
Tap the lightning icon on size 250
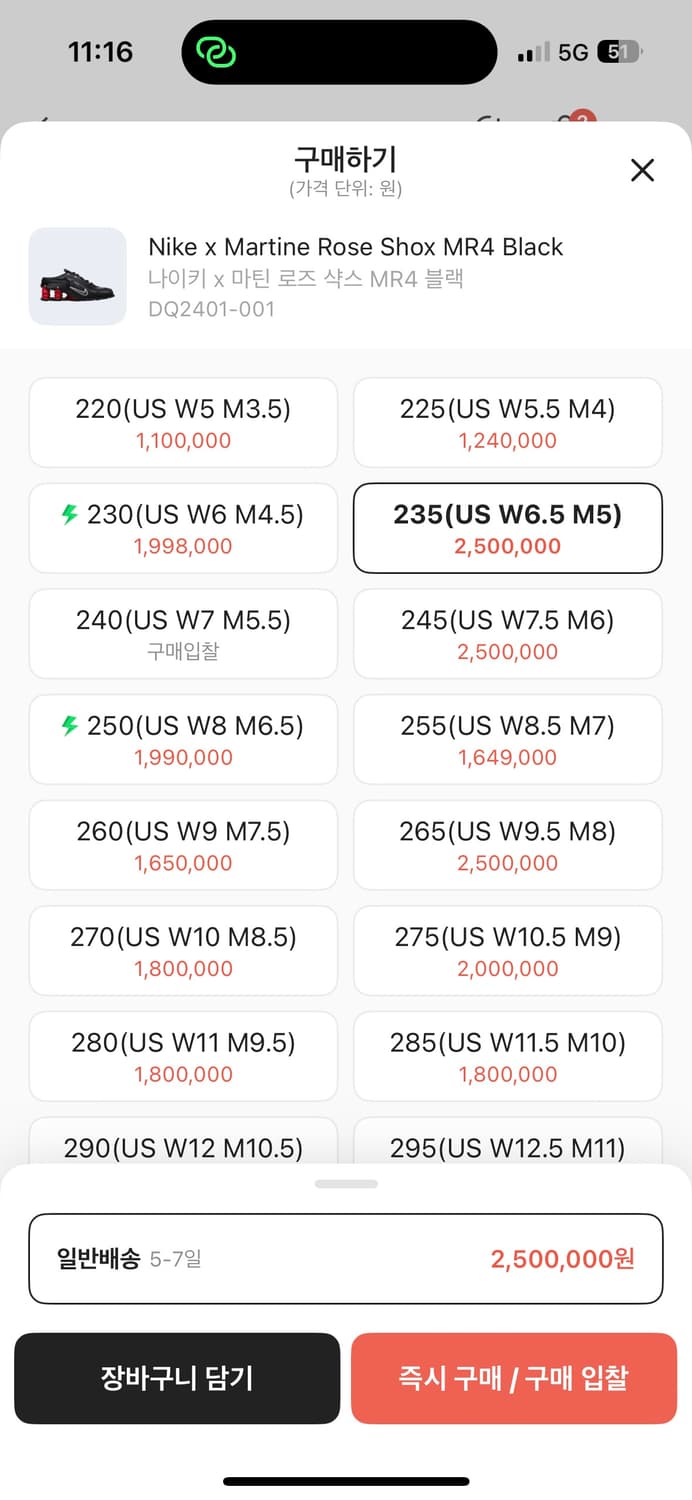(69, 726)
